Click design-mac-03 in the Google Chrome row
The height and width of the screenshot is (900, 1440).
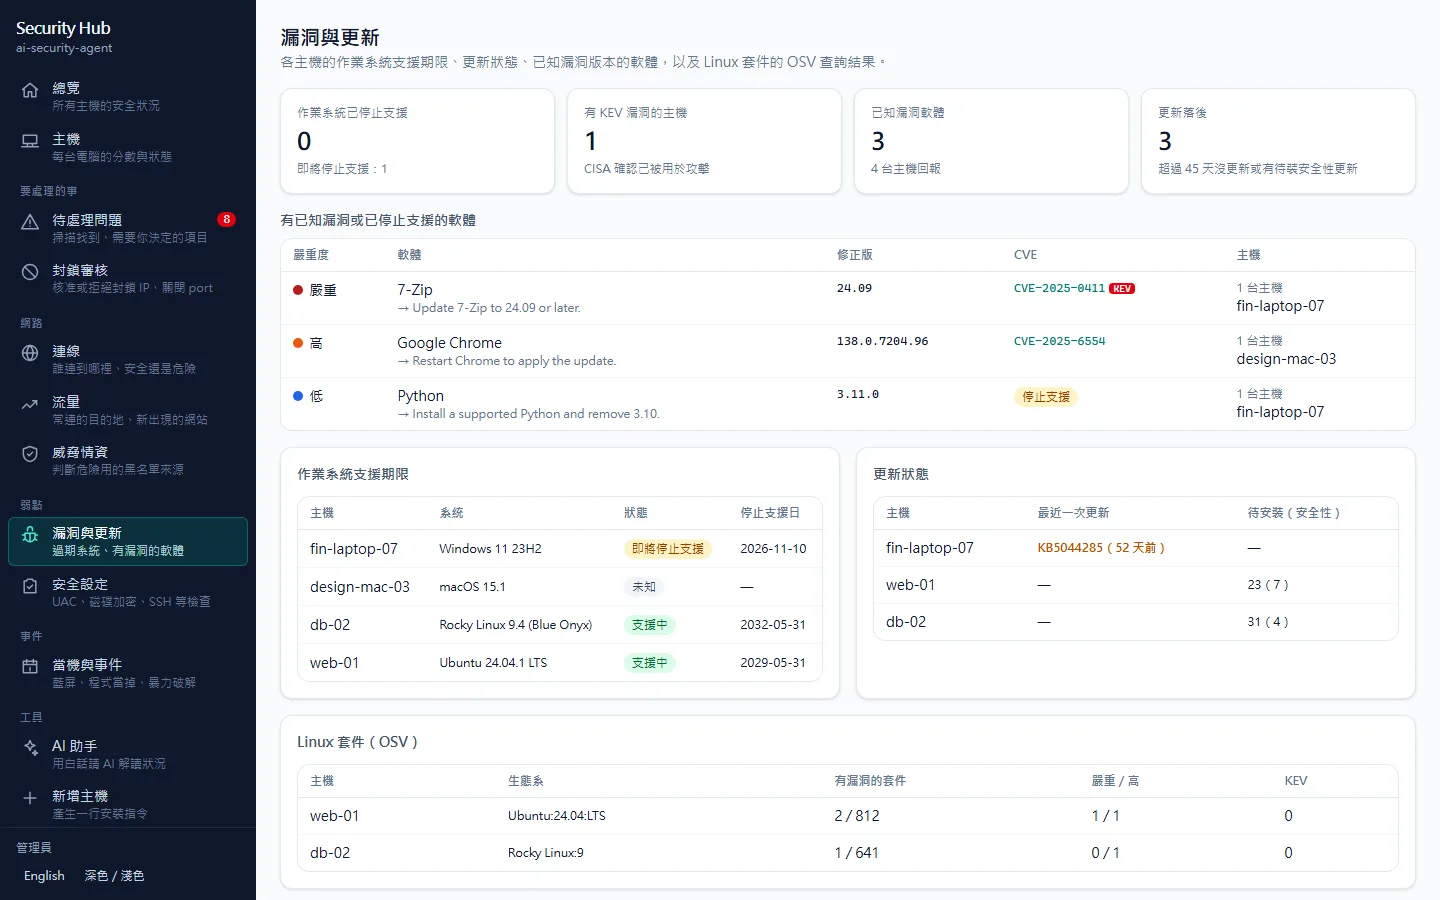(x=1286, y=359)
